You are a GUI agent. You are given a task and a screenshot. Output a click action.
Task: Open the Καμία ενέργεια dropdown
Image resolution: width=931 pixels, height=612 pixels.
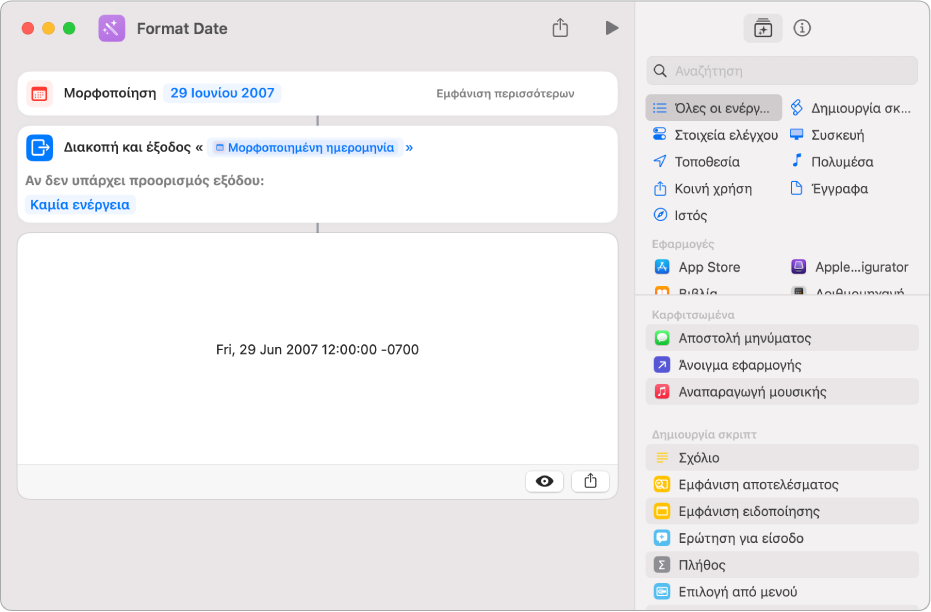80,205
